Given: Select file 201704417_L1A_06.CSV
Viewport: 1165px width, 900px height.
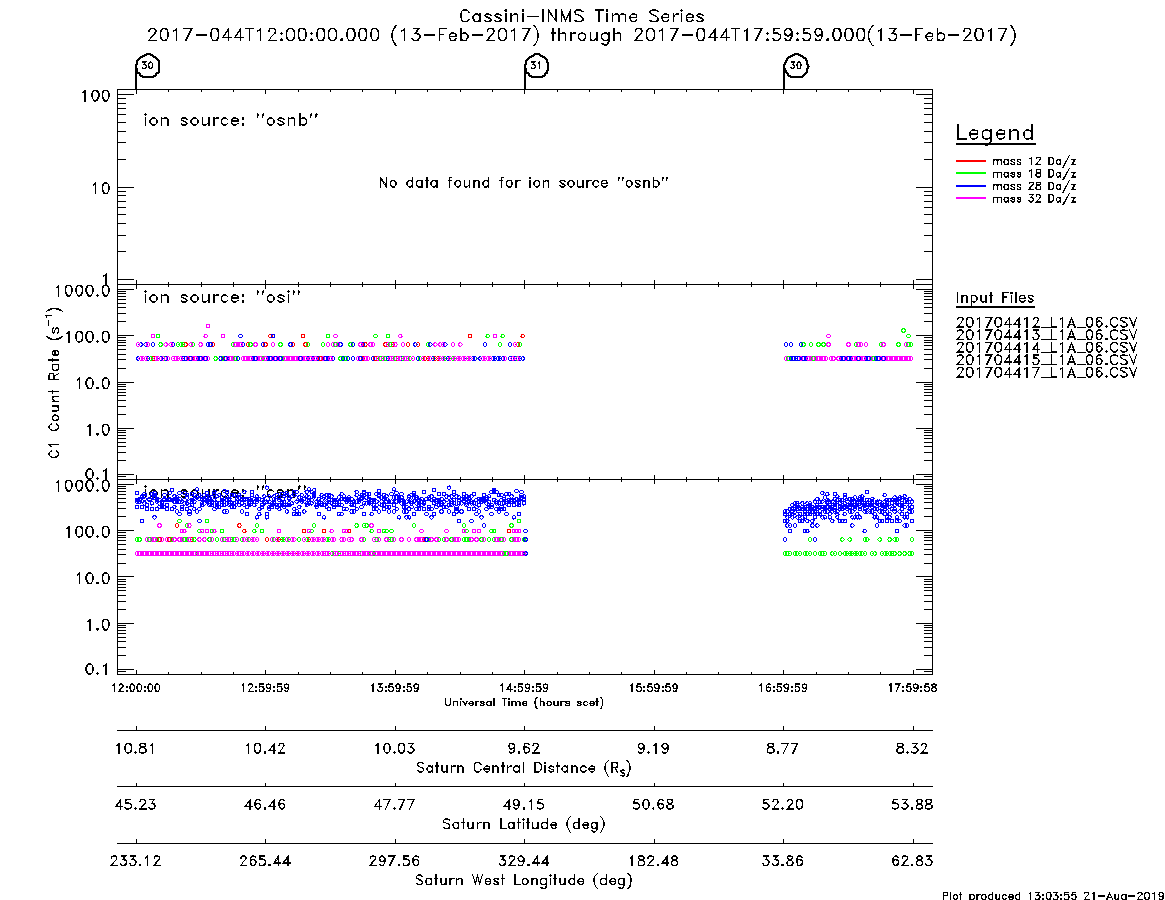Looking at the screenshot, I should pos(1046,372).
